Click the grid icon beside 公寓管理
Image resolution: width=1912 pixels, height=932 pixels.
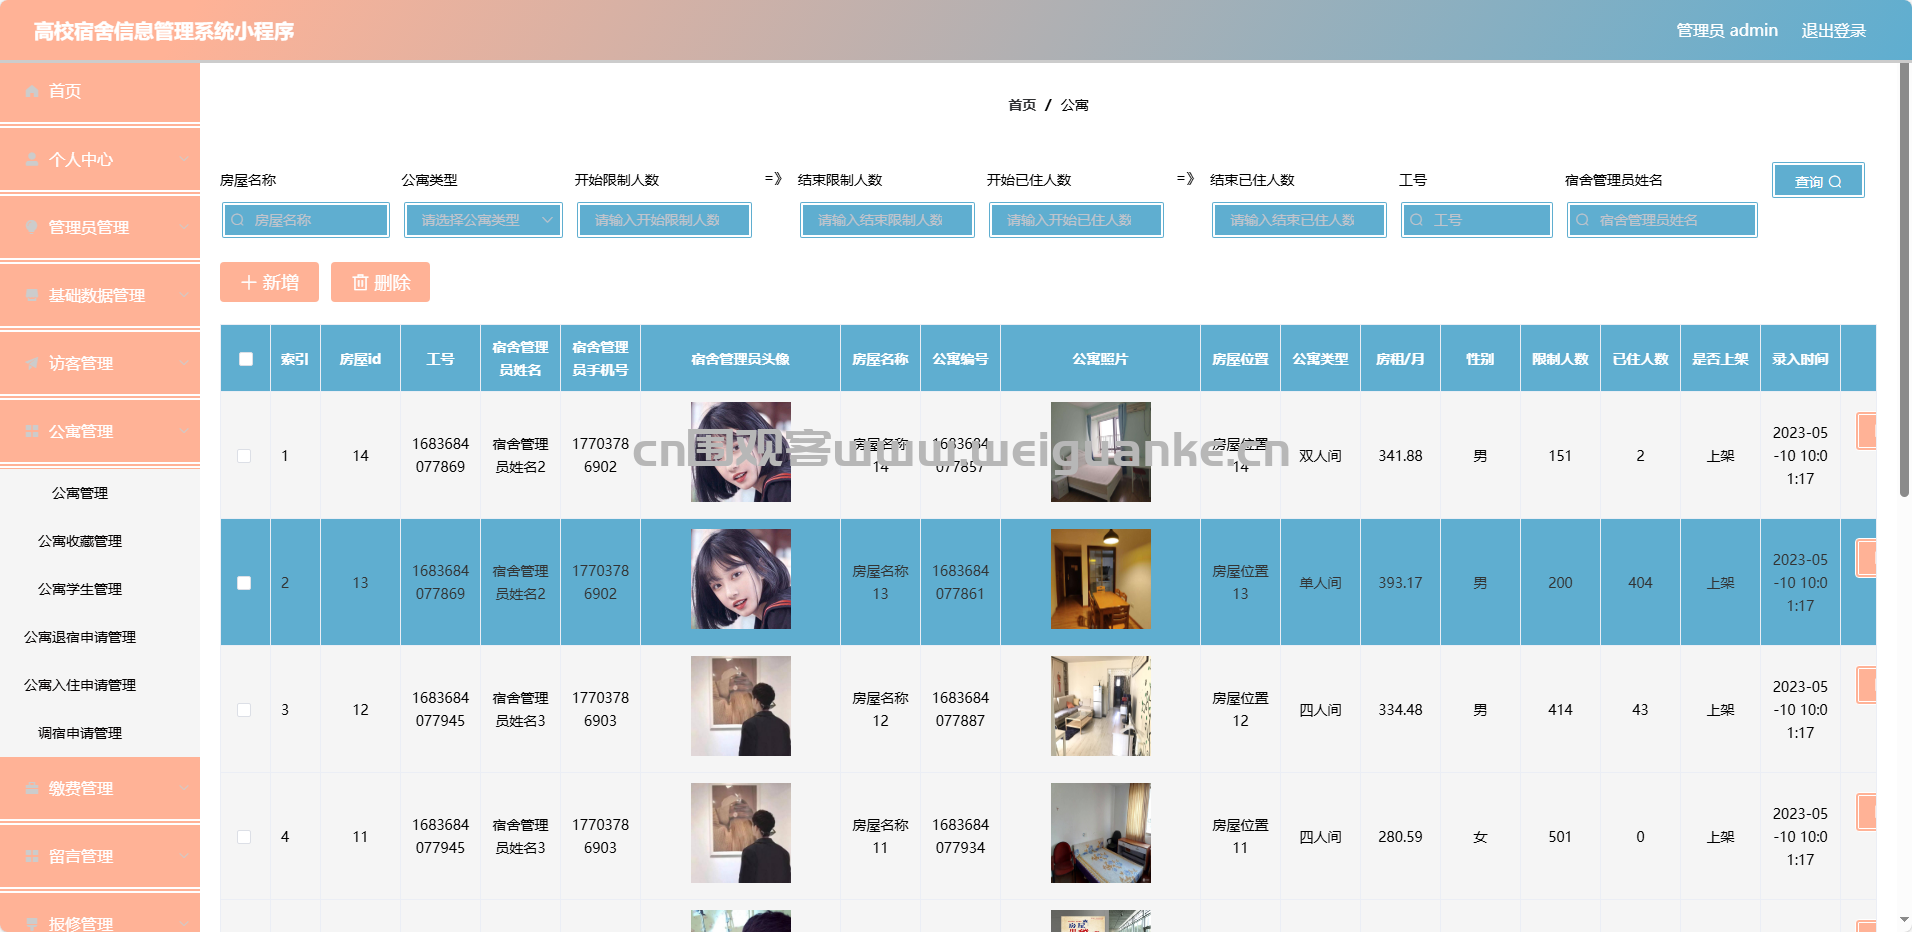tap(32, 431)
